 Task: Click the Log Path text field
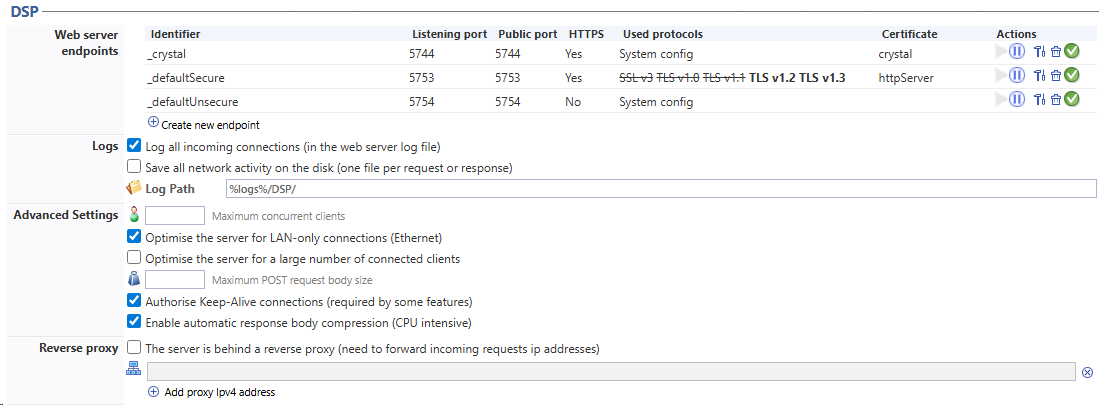pyautogui.click(x=660, y=189)
